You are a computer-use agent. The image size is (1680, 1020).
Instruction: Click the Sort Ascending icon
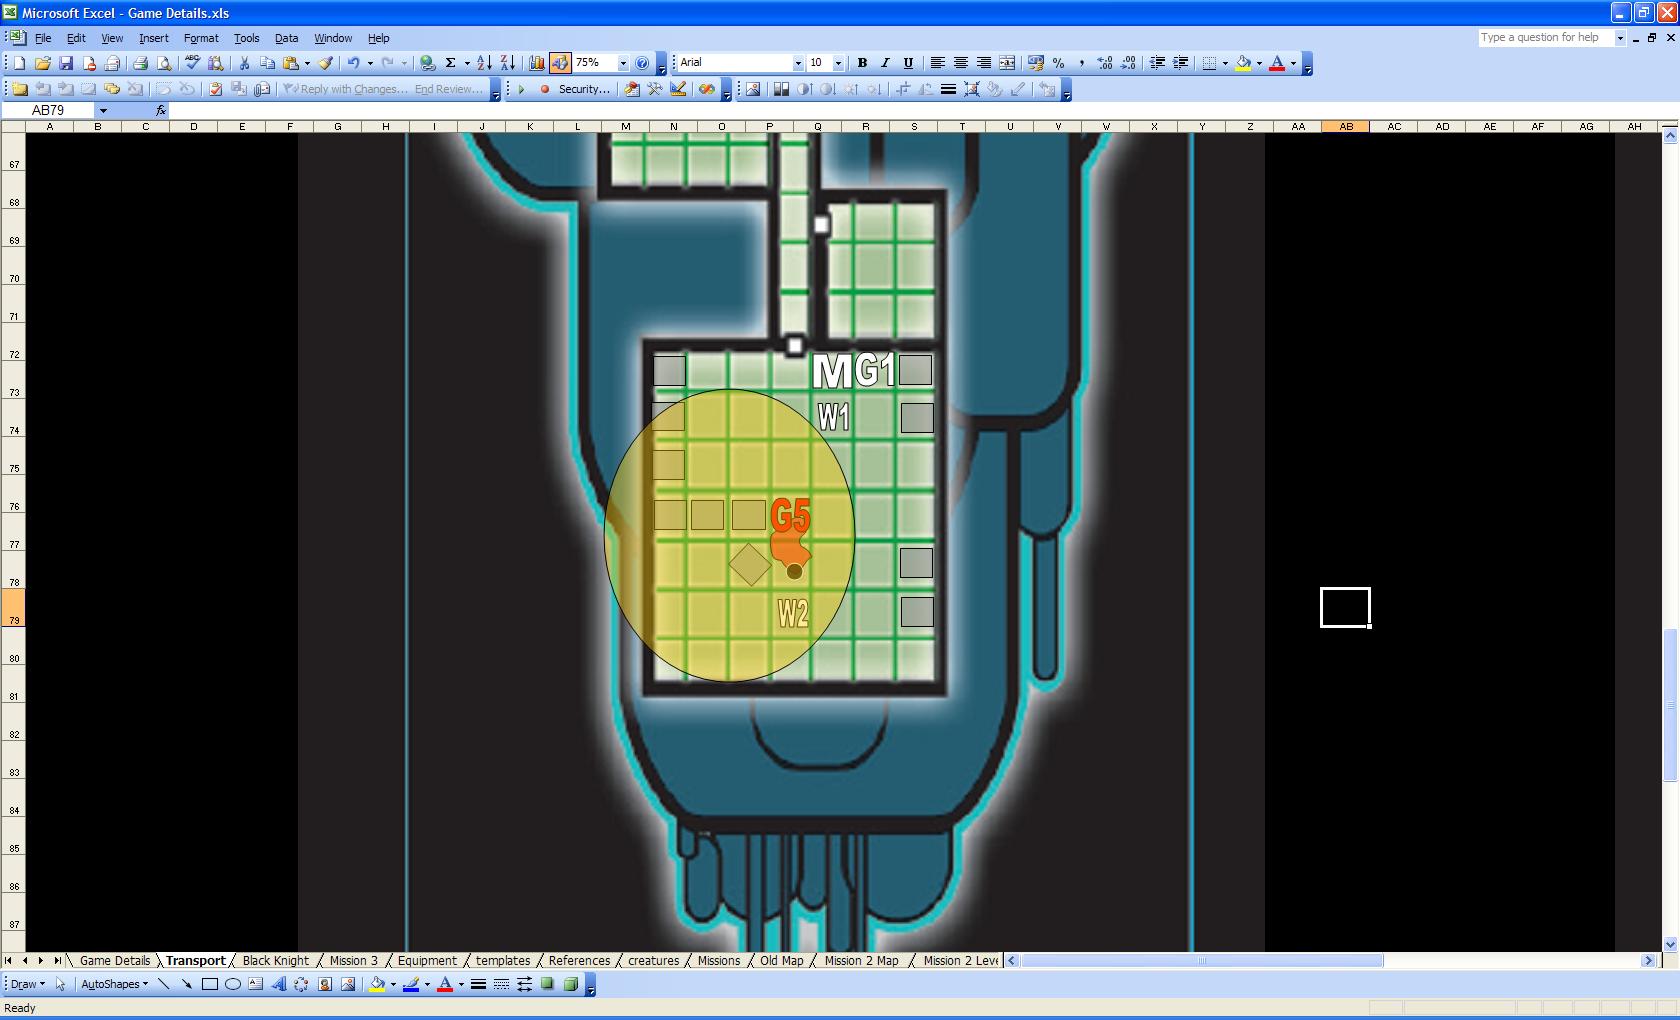click(484, 63)
